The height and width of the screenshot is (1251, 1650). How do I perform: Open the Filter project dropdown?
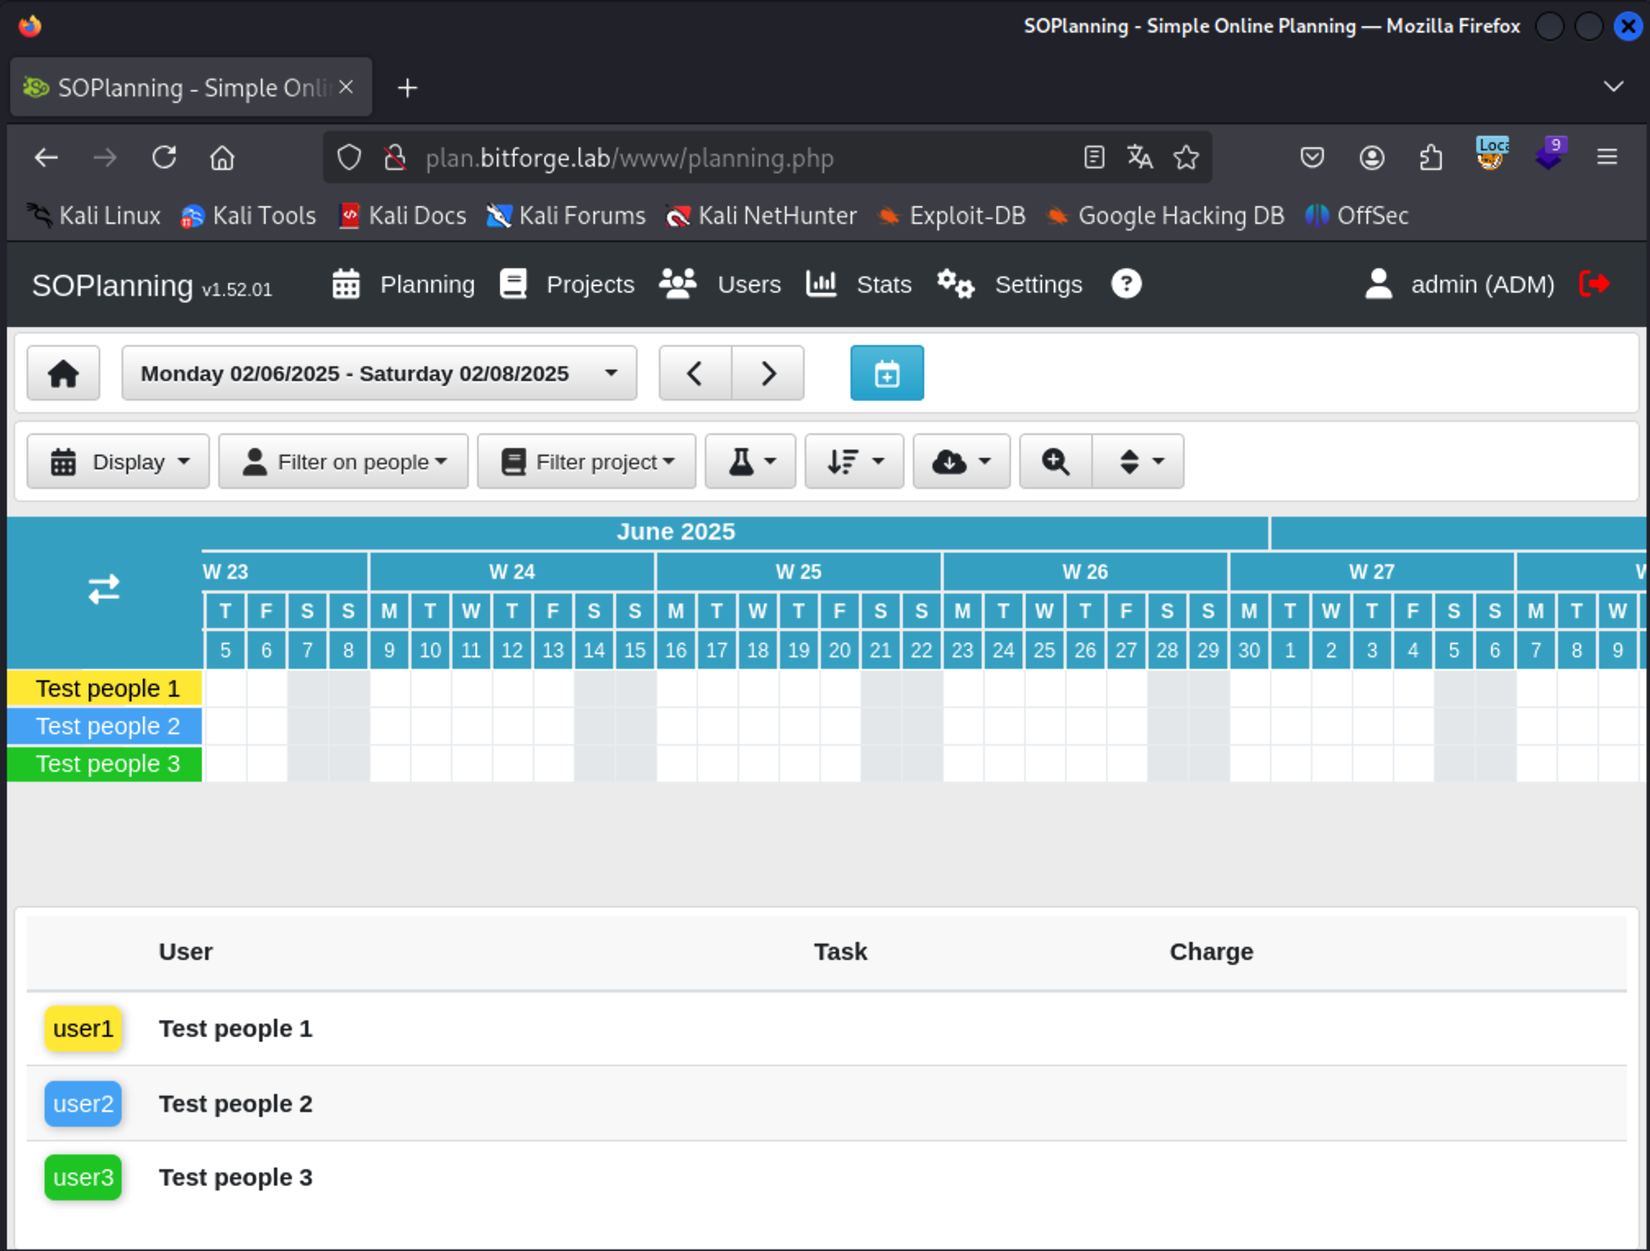586,462
